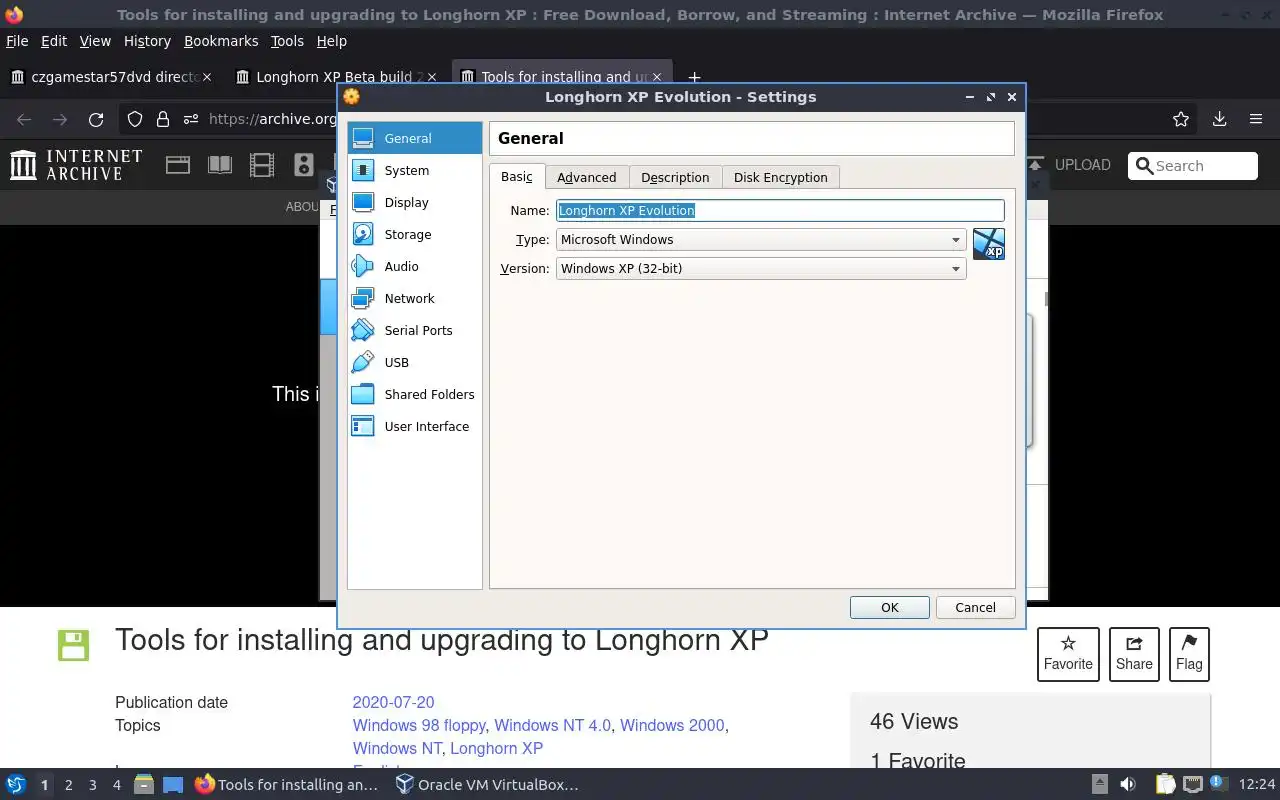
Task: Click the VM Name text field
Action: [780, 210]
